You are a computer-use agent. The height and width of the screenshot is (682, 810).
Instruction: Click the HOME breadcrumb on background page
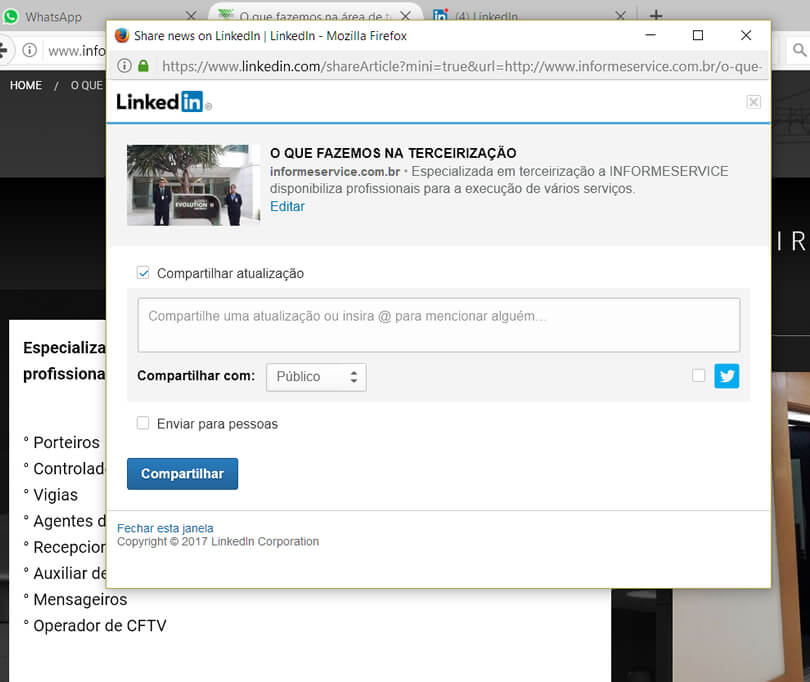pyautogui.click(x=26, y=85)
